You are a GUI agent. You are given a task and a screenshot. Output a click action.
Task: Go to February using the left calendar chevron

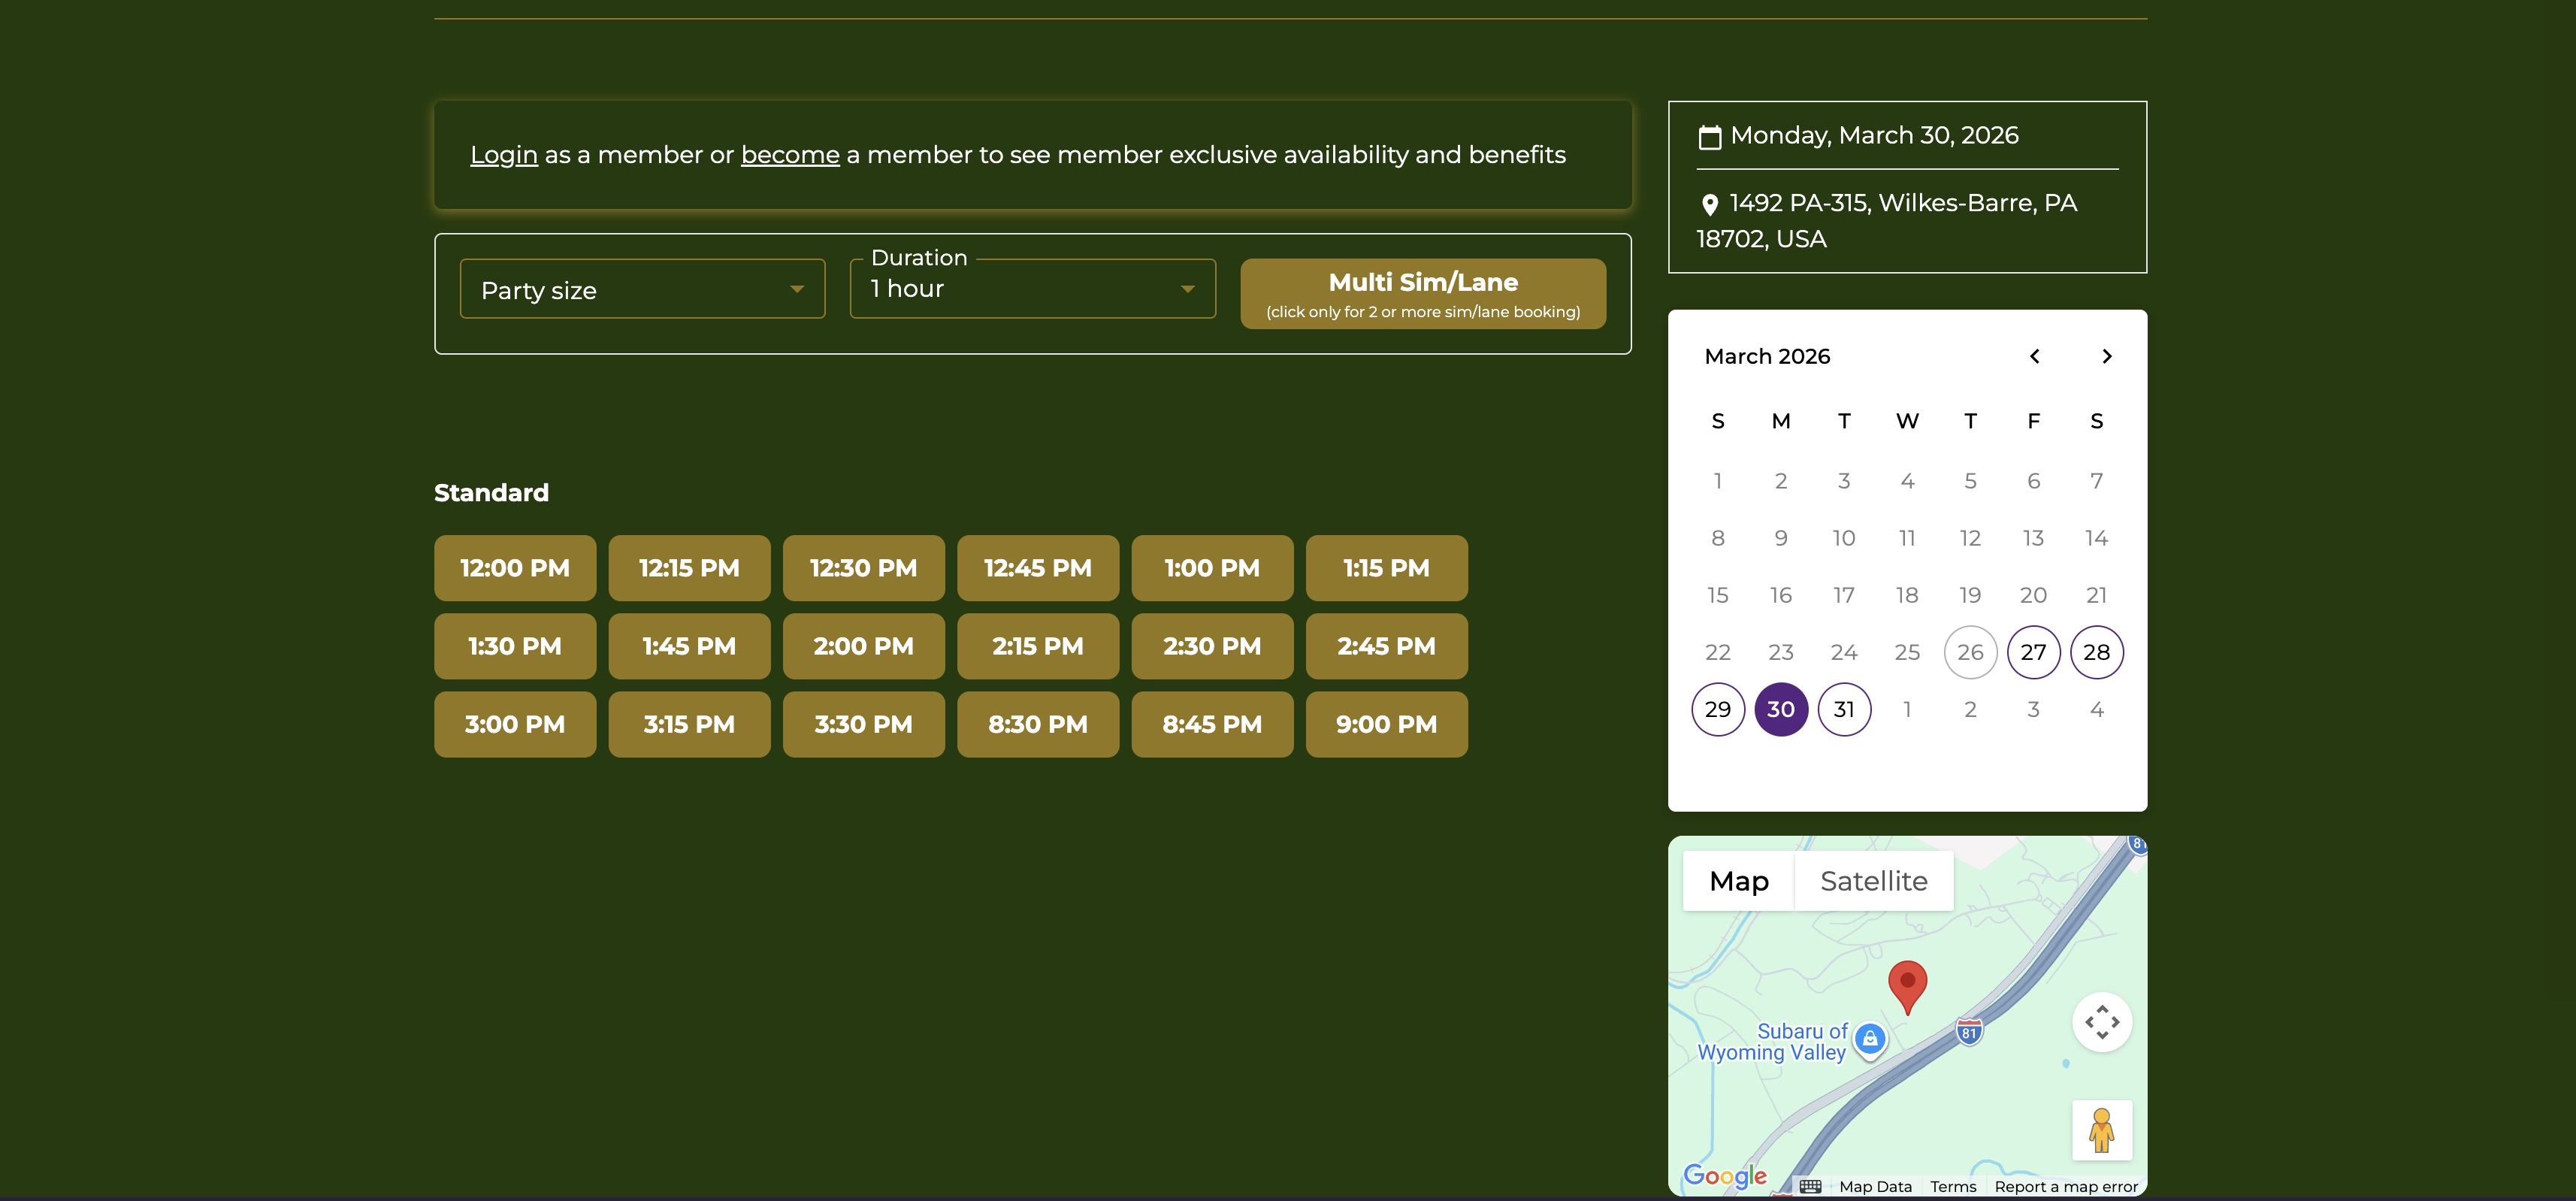[2034, 356]
